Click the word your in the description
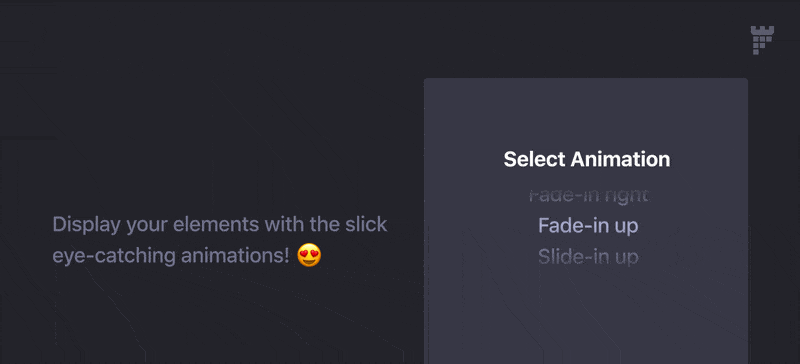Image resolution: width=800 pixels, height=364 pixels. 147,226
